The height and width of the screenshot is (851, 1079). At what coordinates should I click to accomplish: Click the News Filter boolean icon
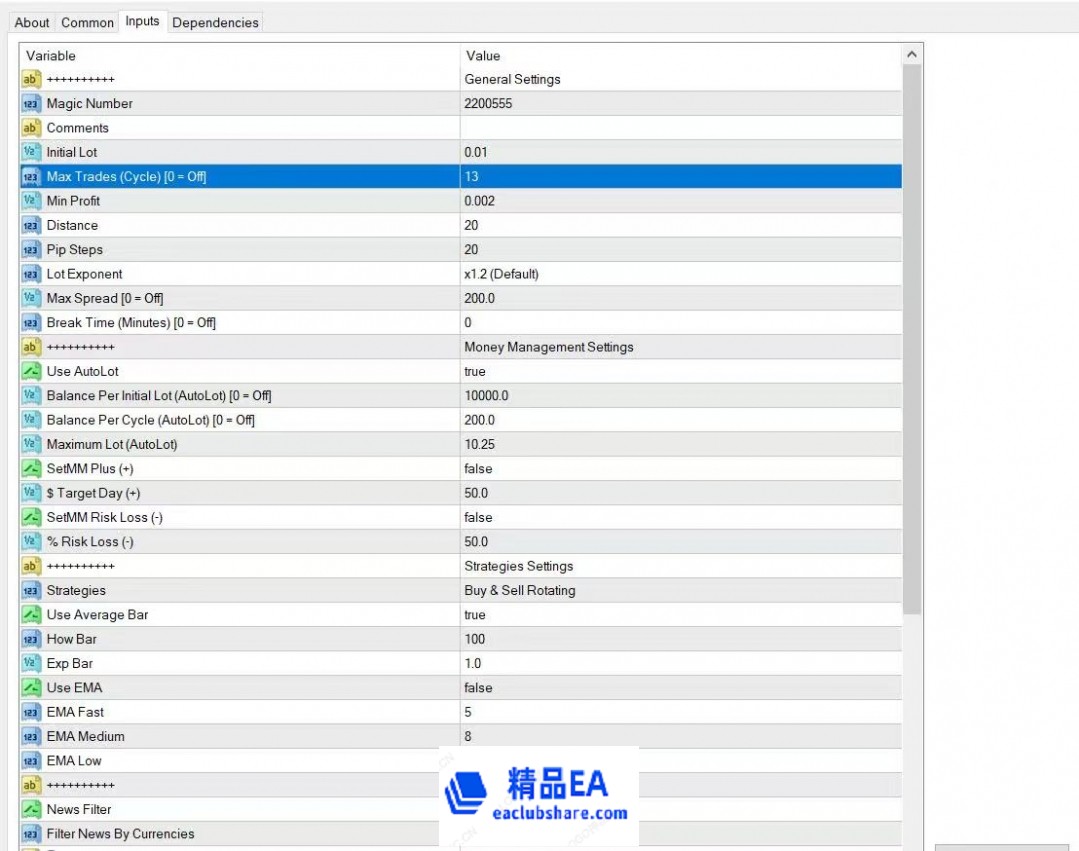30,809
